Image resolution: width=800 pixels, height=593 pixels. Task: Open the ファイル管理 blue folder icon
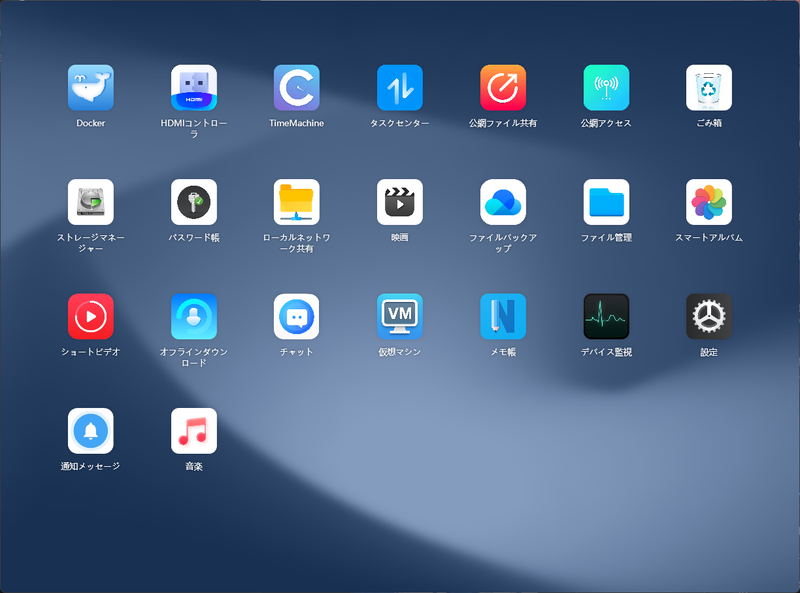pos(606,202)
